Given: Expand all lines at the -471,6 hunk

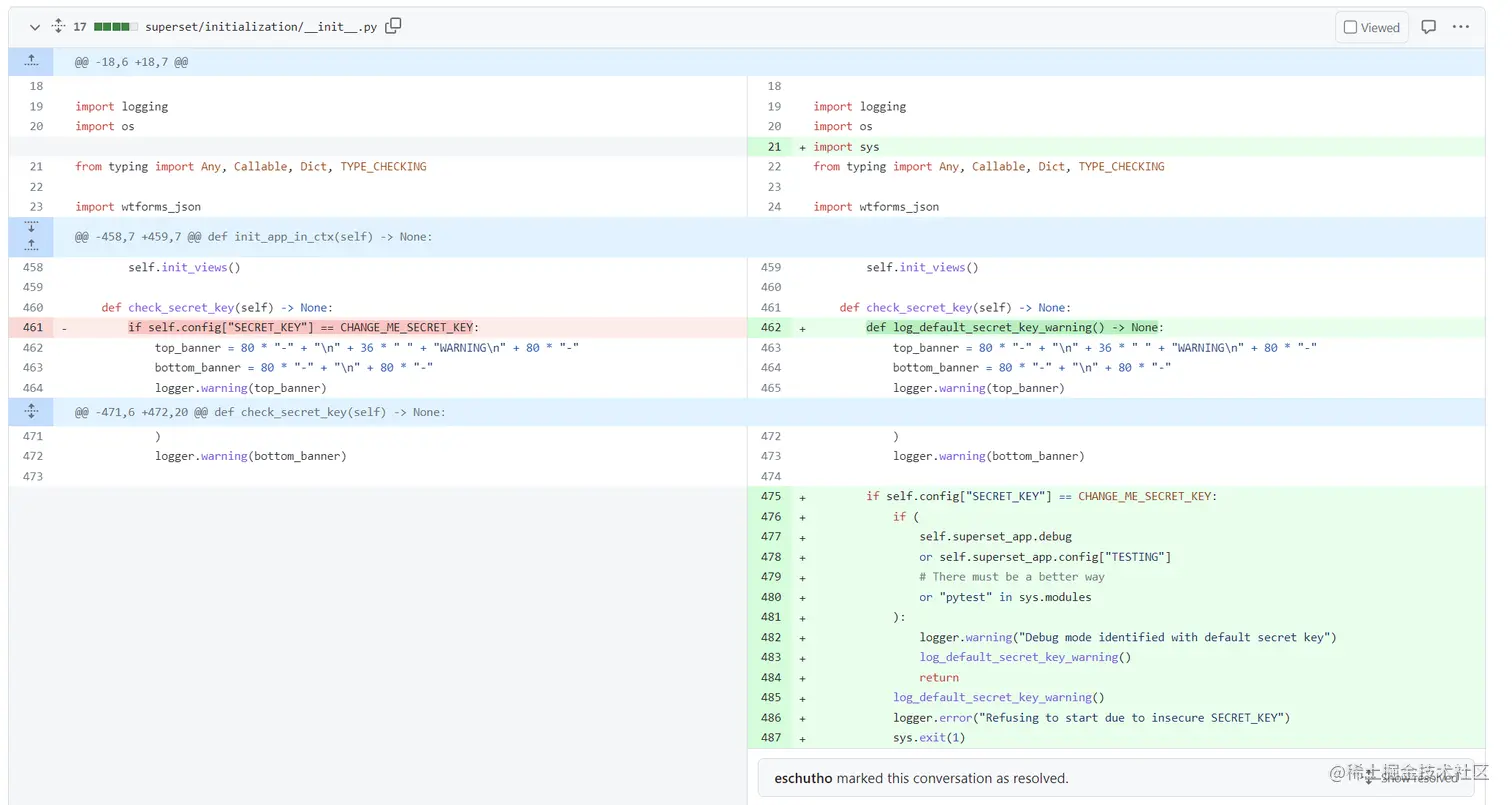Looking at the screenshot, I should point(31,411).
